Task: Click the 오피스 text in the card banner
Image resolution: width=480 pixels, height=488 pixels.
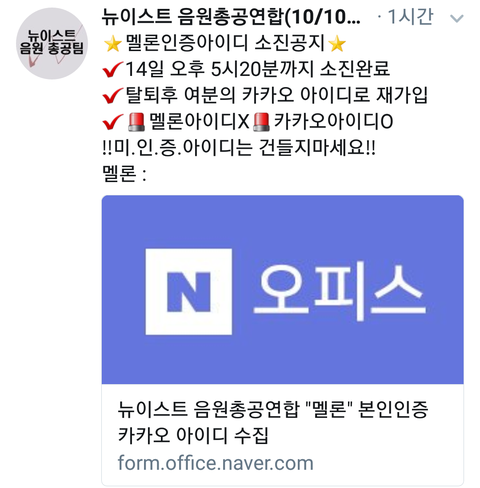Action: pyautogui.click(x=339, y=292)
